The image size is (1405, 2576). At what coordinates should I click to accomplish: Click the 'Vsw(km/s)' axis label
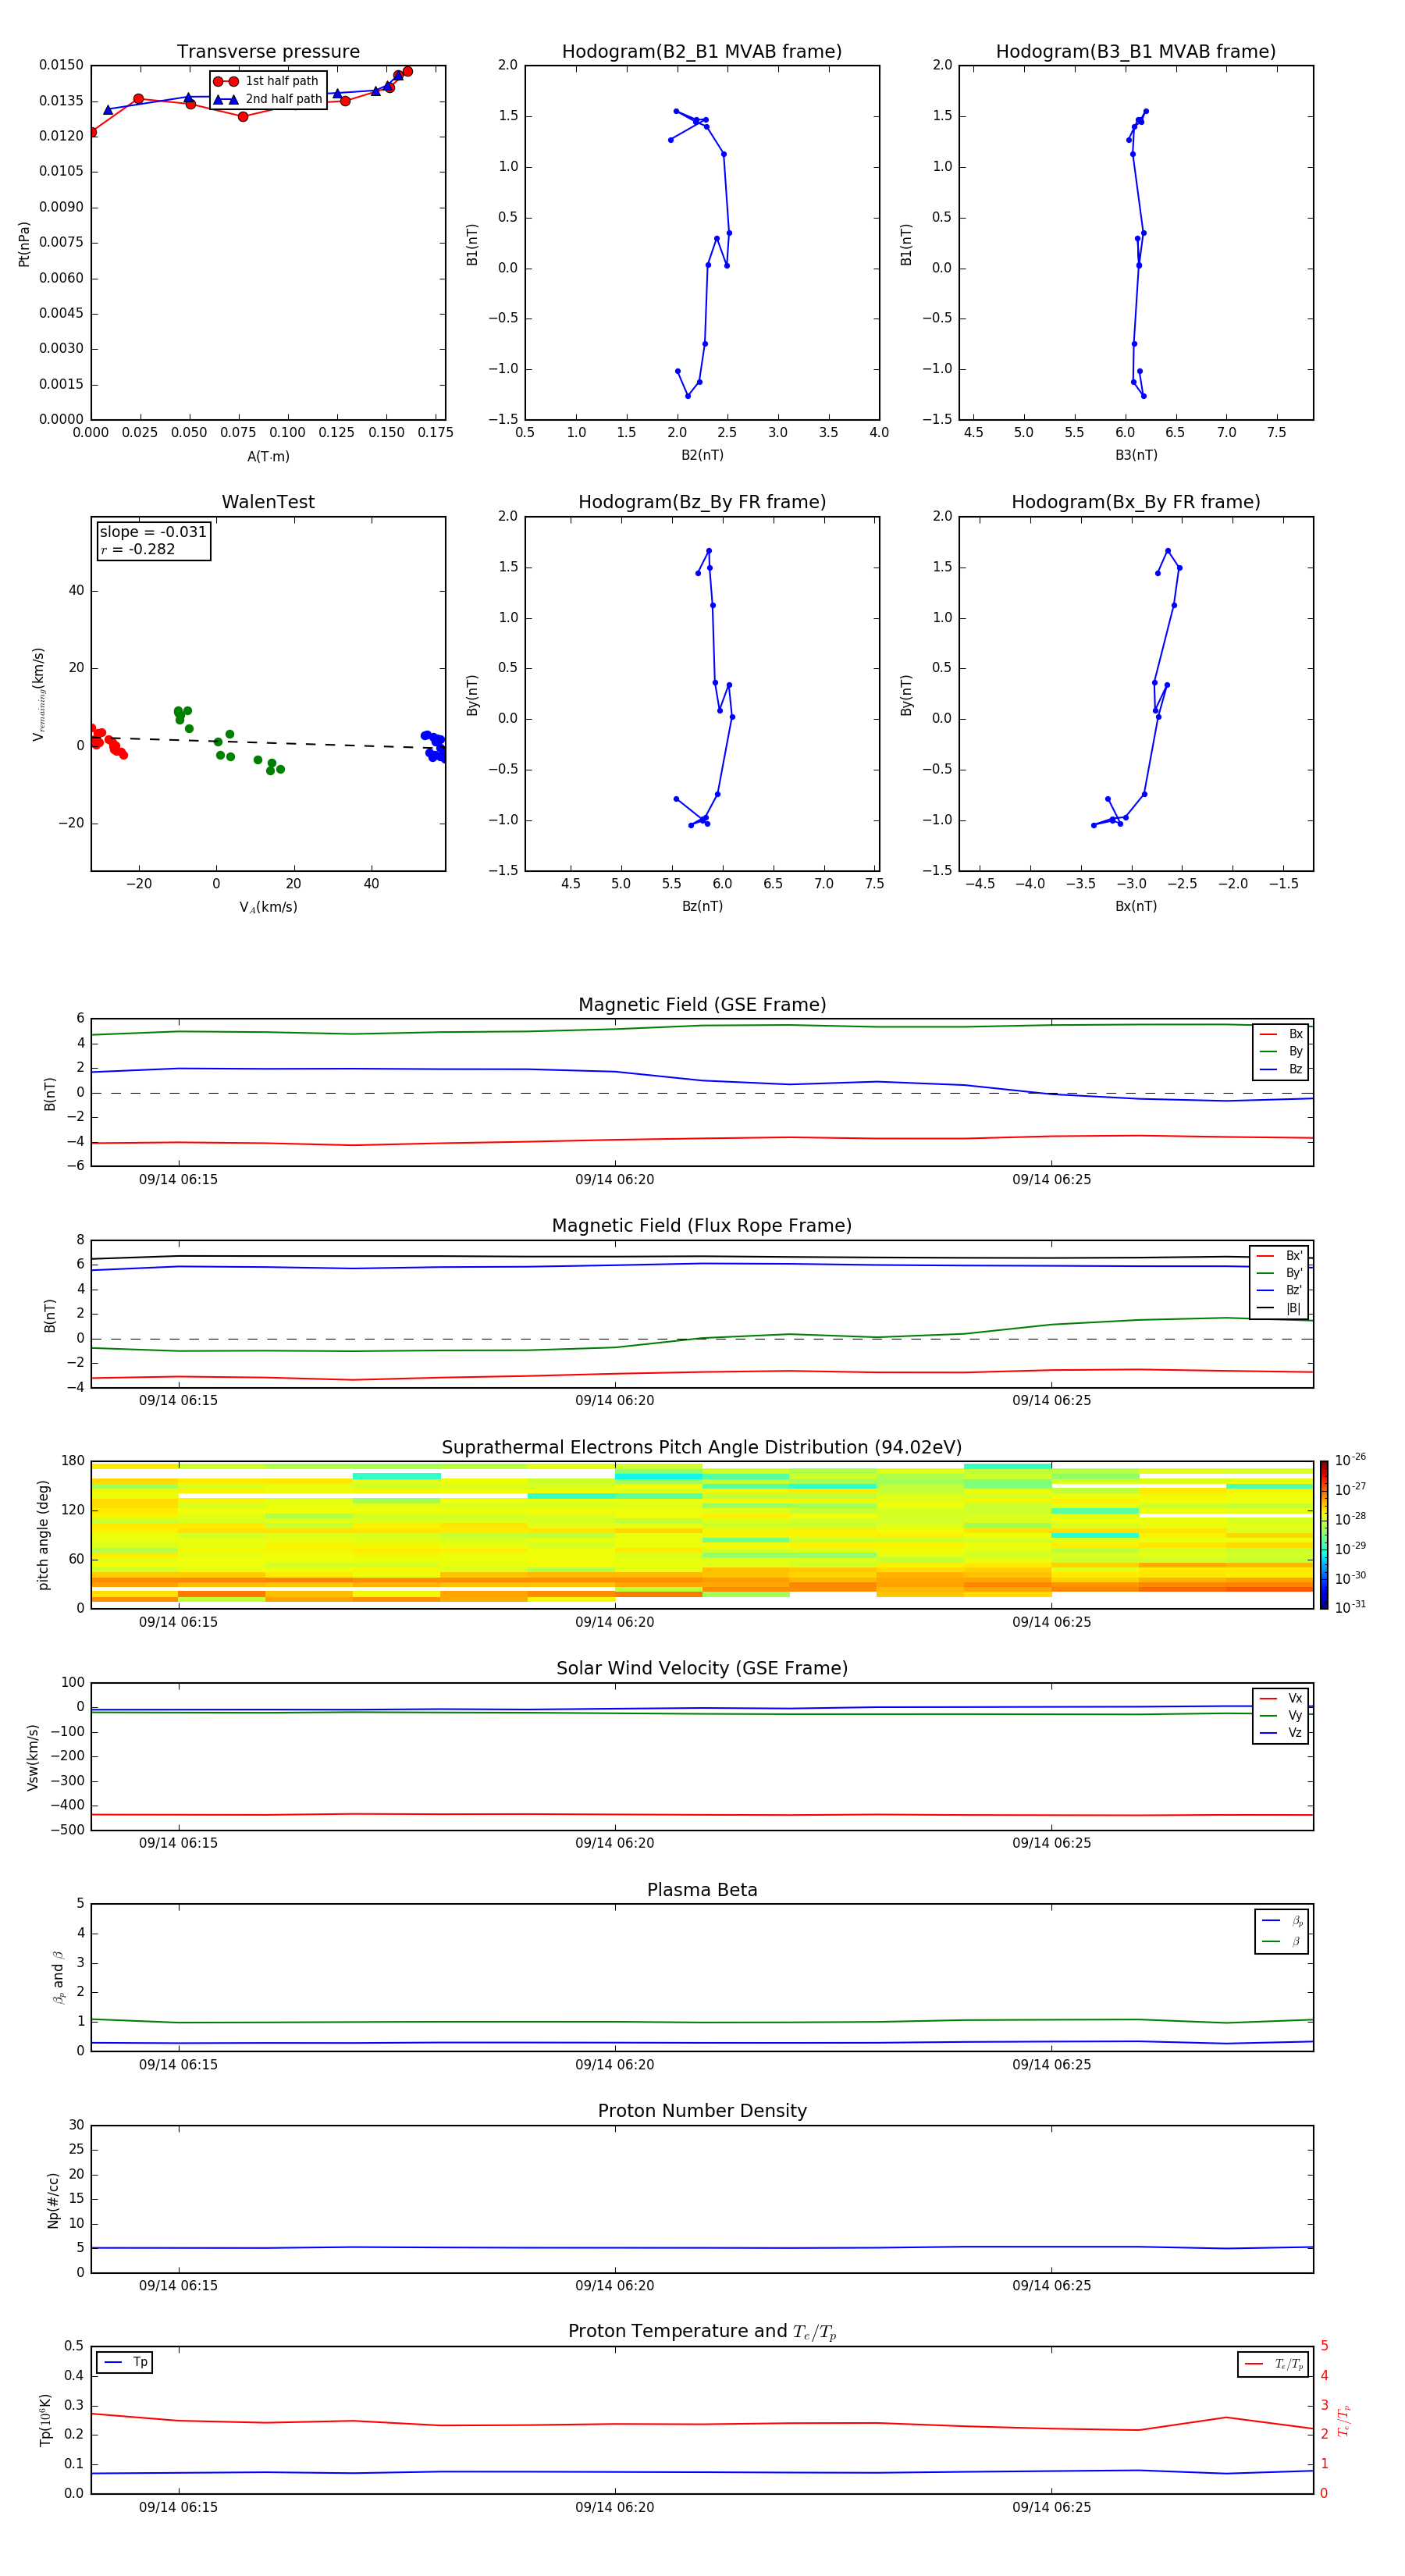pos(33,1757)
